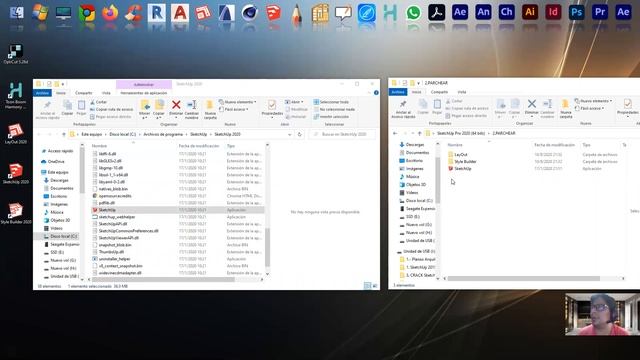Viewport: 640px width, 360px height.
Task: Open Style Builder 2020 desktop shortcut
Action: coord(16,214)
